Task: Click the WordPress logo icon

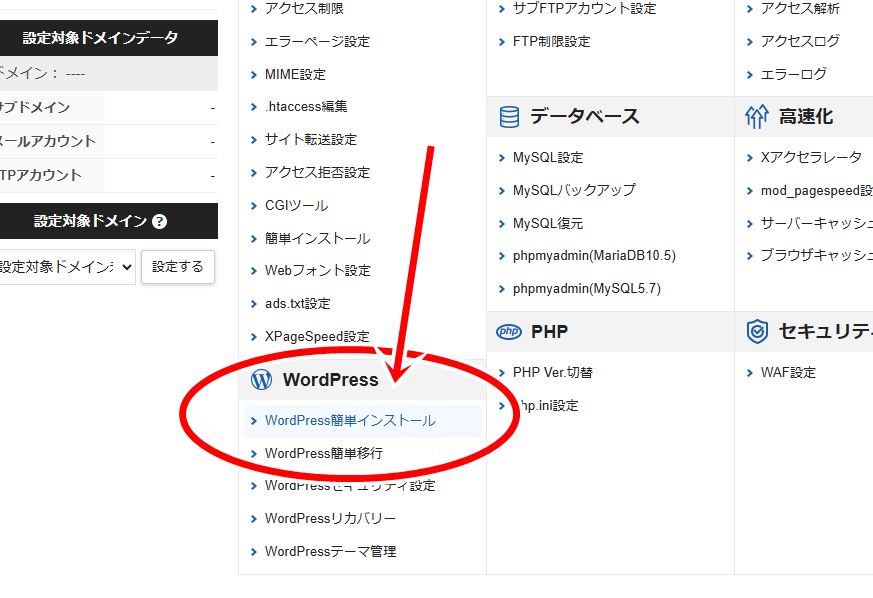Action: pyautogui.click(x=261, y=380)
